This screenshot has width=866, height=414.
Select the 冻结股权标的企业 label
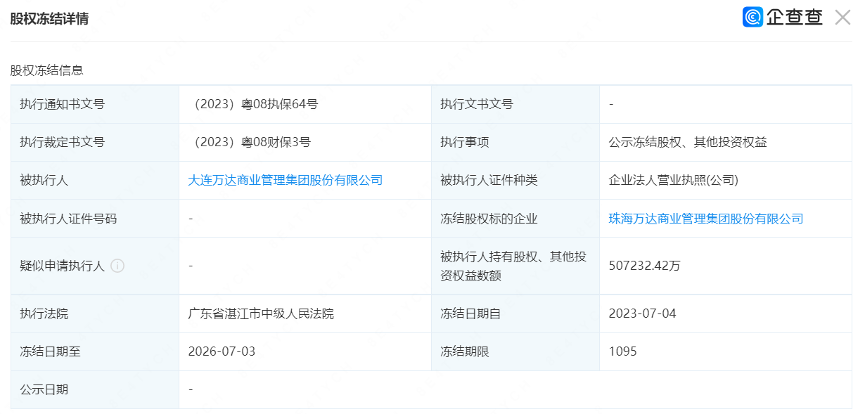(x=489, y=219)
